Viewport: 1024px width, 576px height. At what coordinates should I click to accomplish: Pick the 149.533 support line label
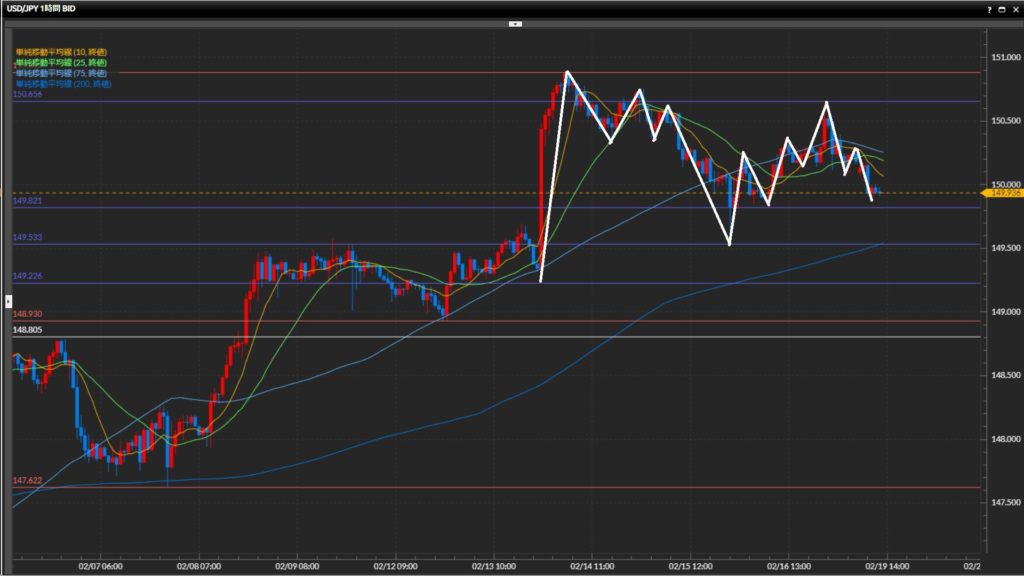26,238
